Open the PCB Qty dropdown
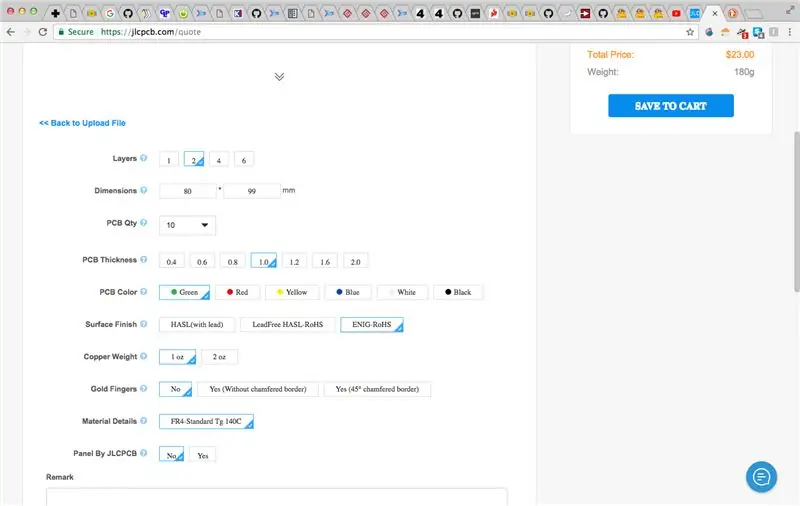This screenshot has width=800, height=506. pos(187,225)
